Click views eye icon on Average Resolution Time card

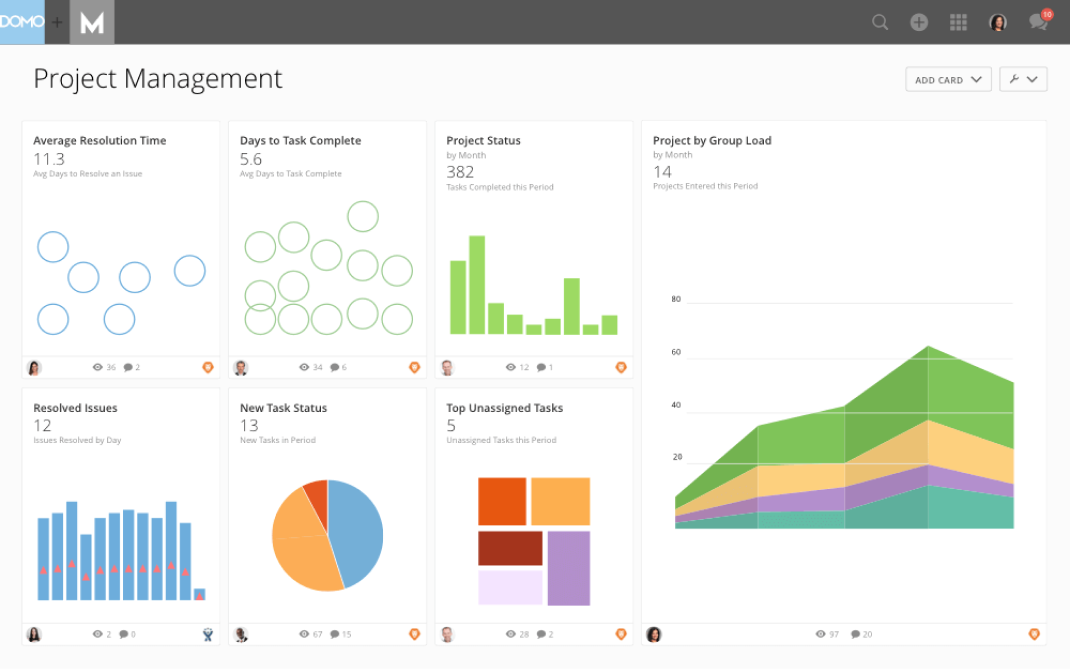pos(98,367)
